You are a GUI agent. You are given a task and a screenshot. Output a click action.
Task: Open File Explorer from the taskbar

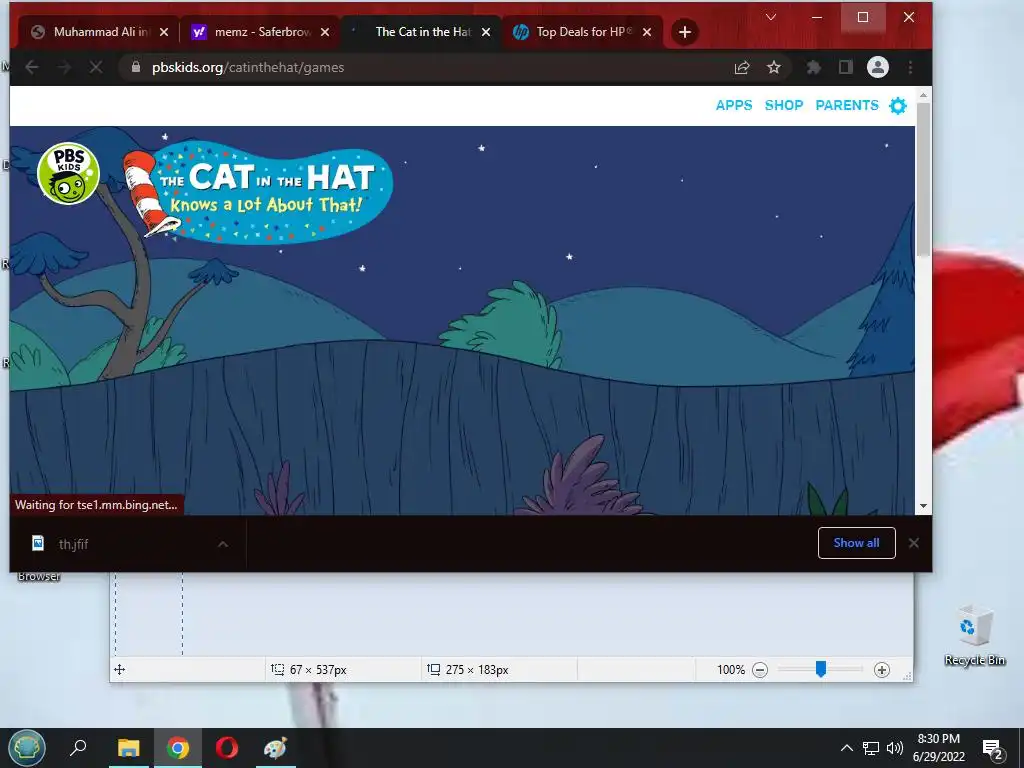129,748
